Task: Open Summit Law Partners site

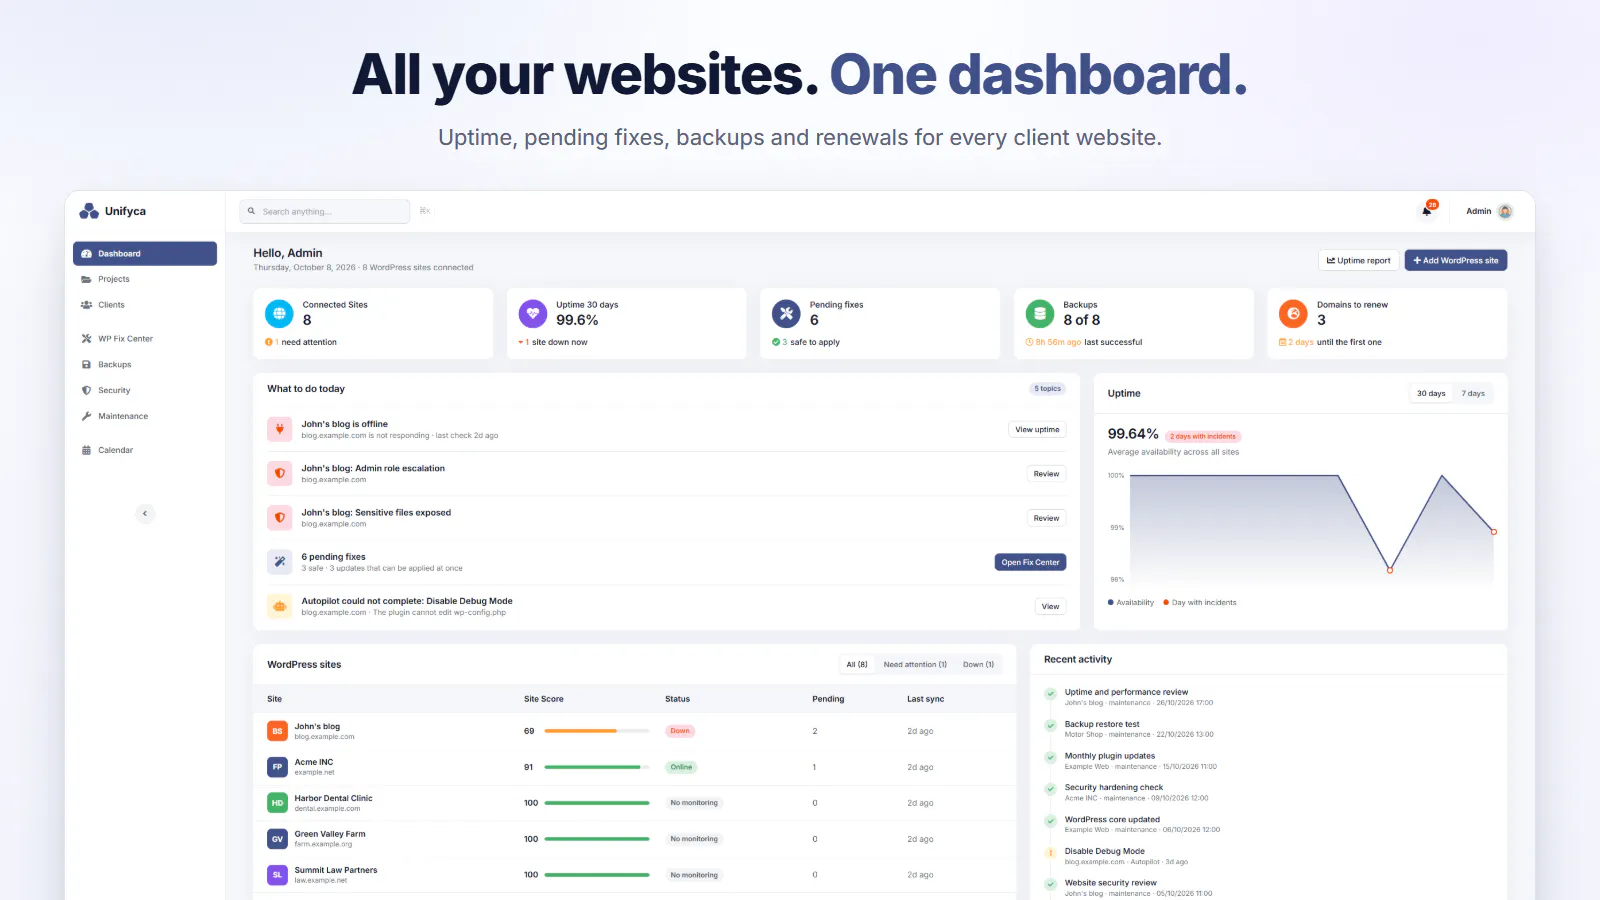Action: pyautogui.click(x=634, y=875)
